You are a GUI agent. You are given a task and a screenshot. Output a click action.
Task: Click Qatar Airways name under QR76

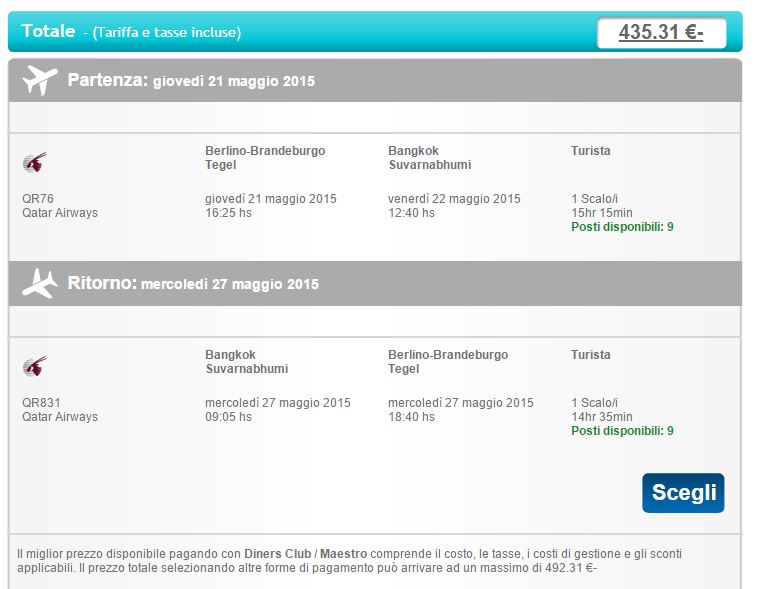[x=60, y=213]
